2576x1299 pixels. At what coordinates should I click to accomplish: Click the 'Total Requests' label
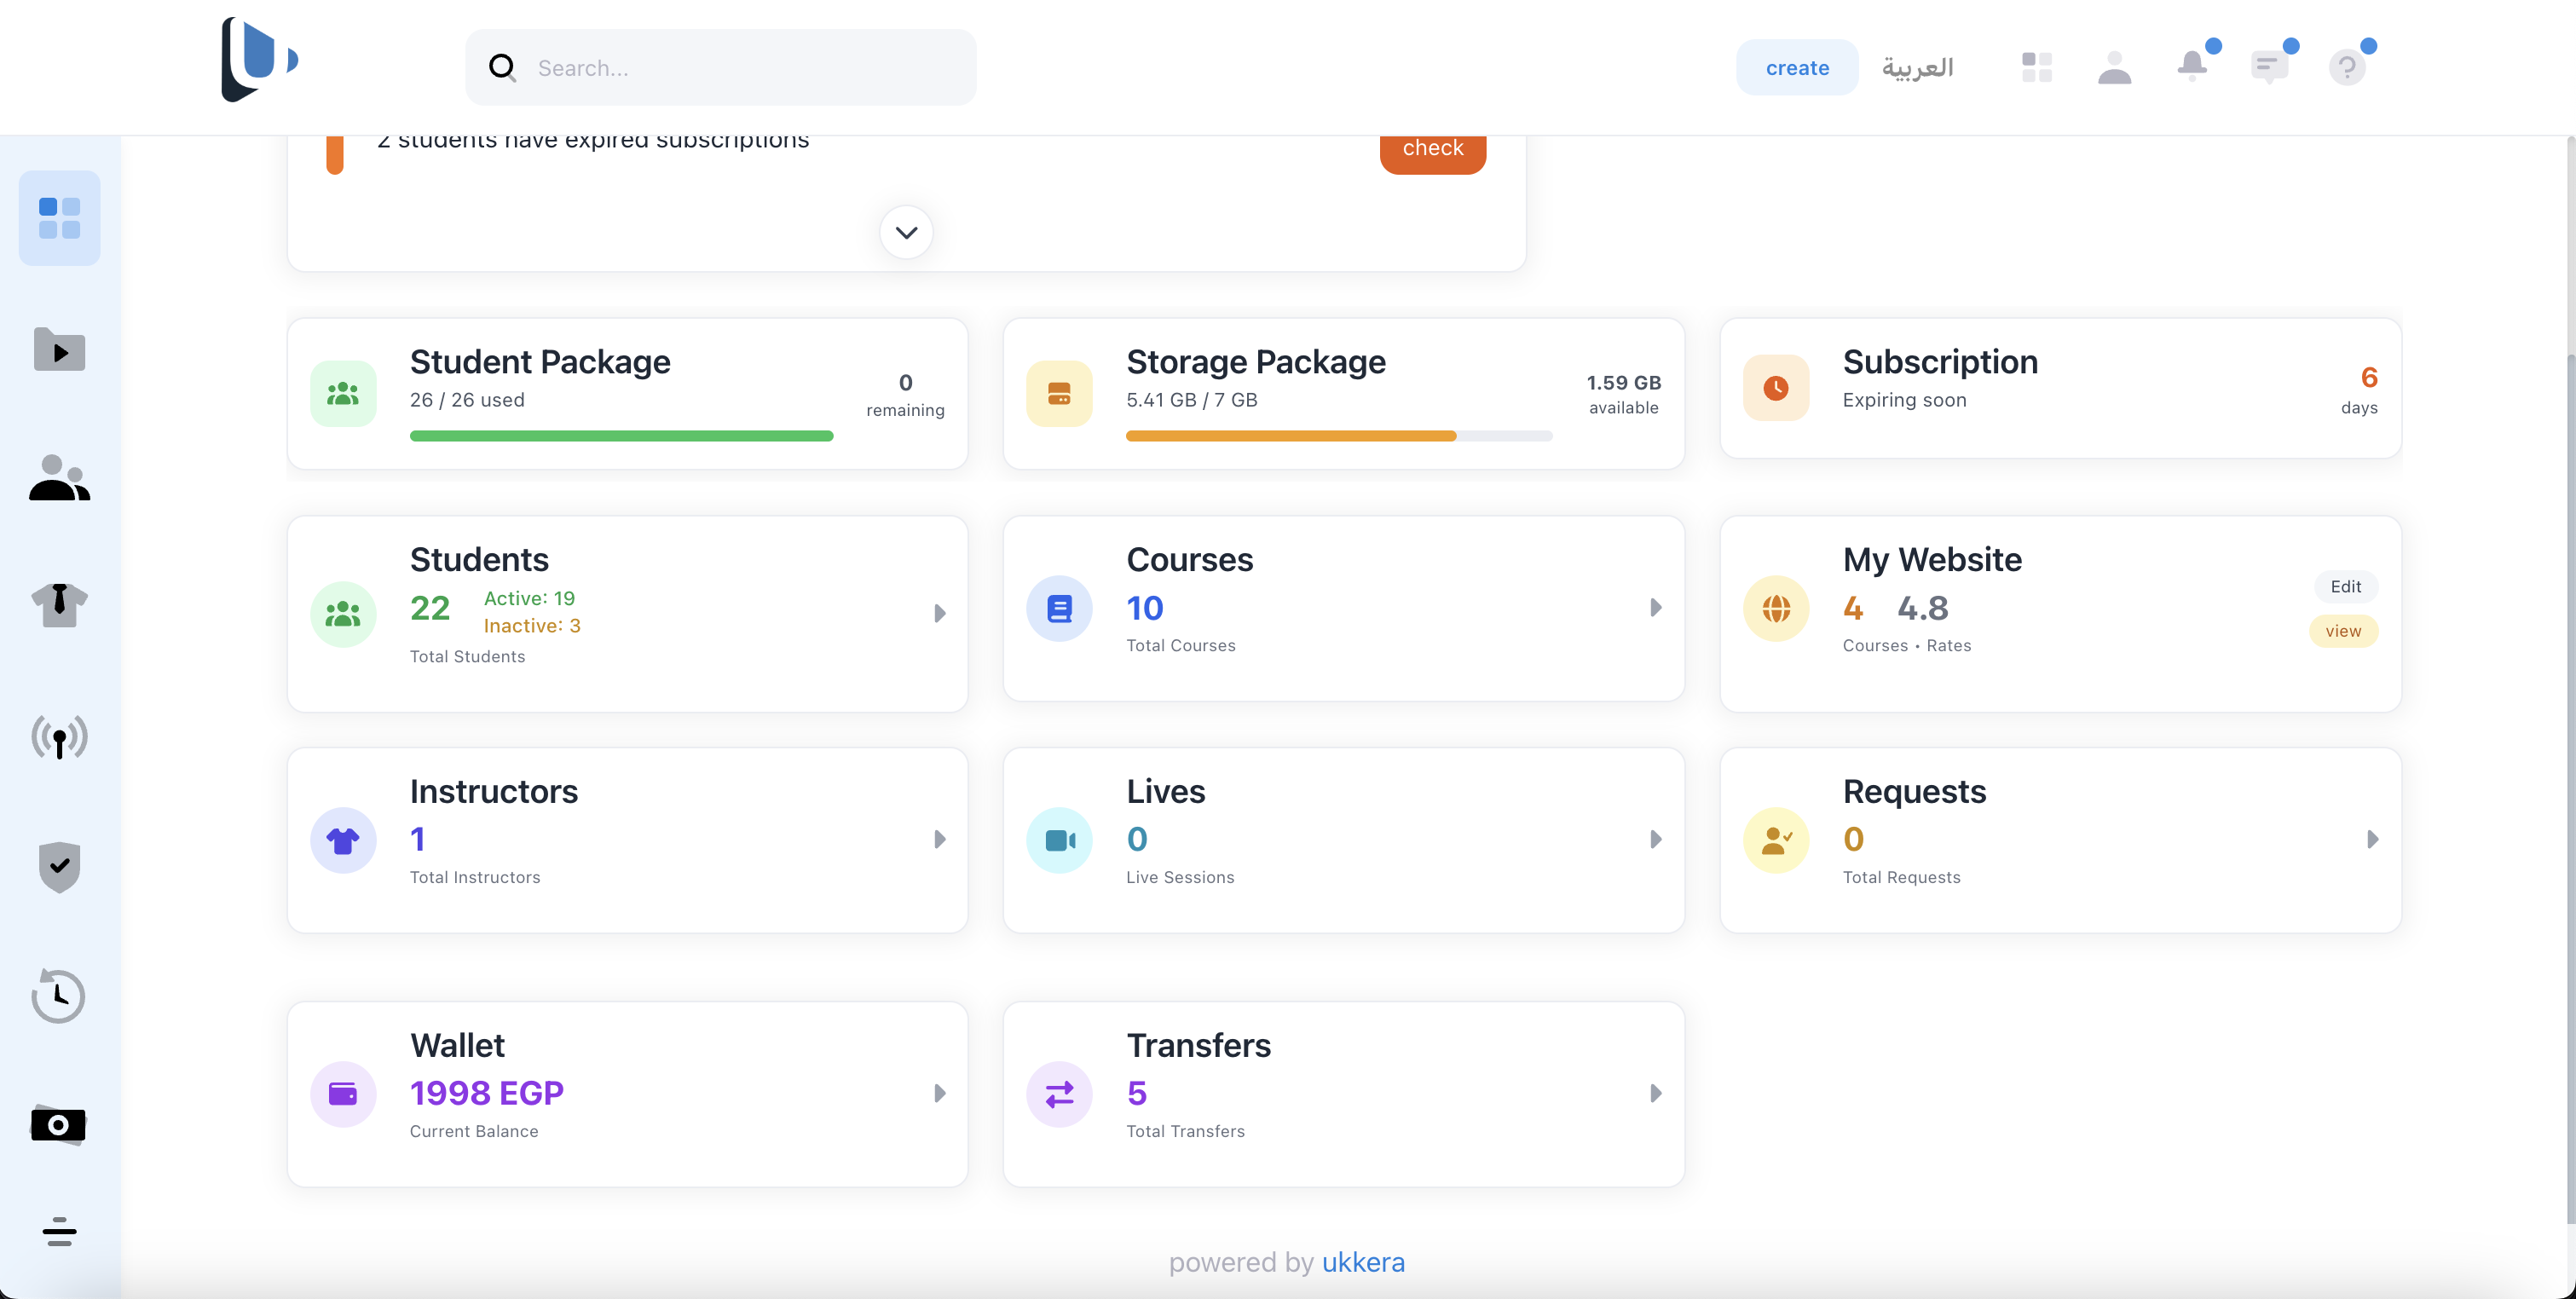1902,877
